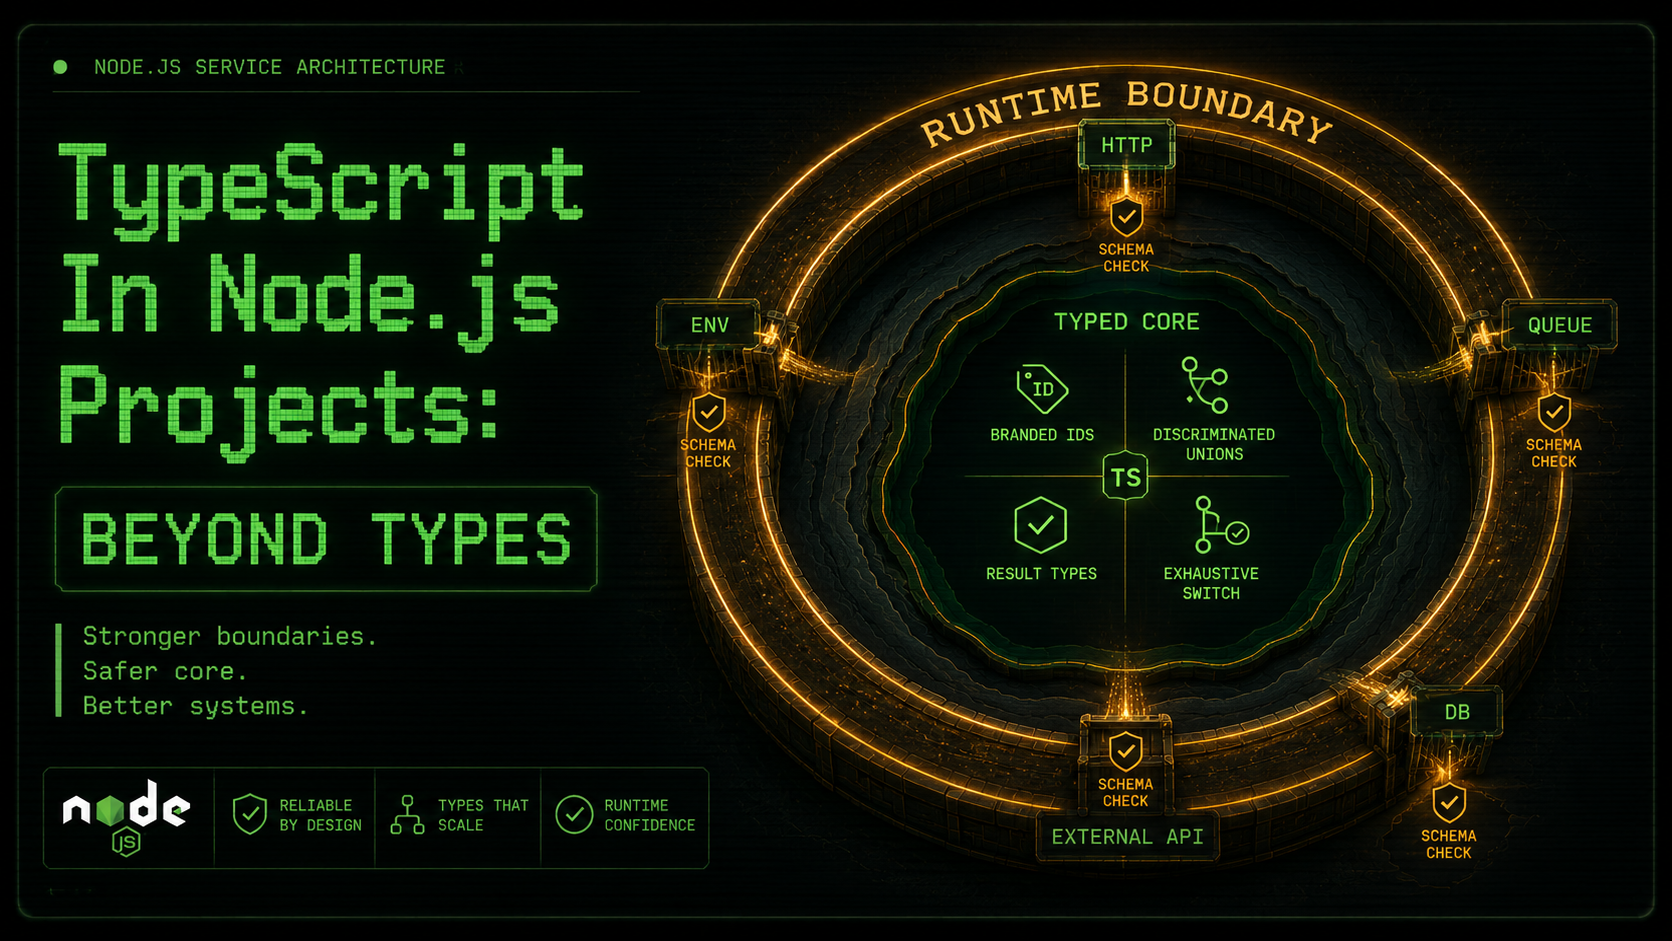Screen dimensions: 1672x941
Task: Click the shield icon beside Reliable By Design
Action: pos(249,815)
